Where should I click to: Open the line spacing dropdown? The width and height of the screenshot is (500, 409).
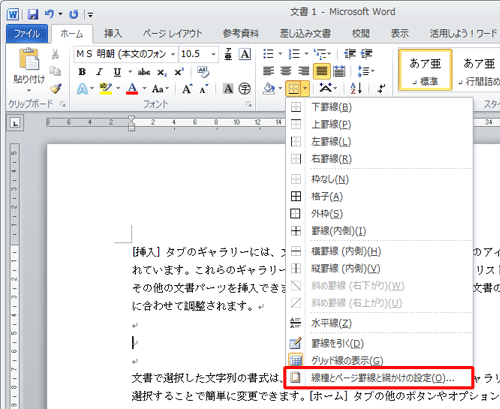(366, 71)
